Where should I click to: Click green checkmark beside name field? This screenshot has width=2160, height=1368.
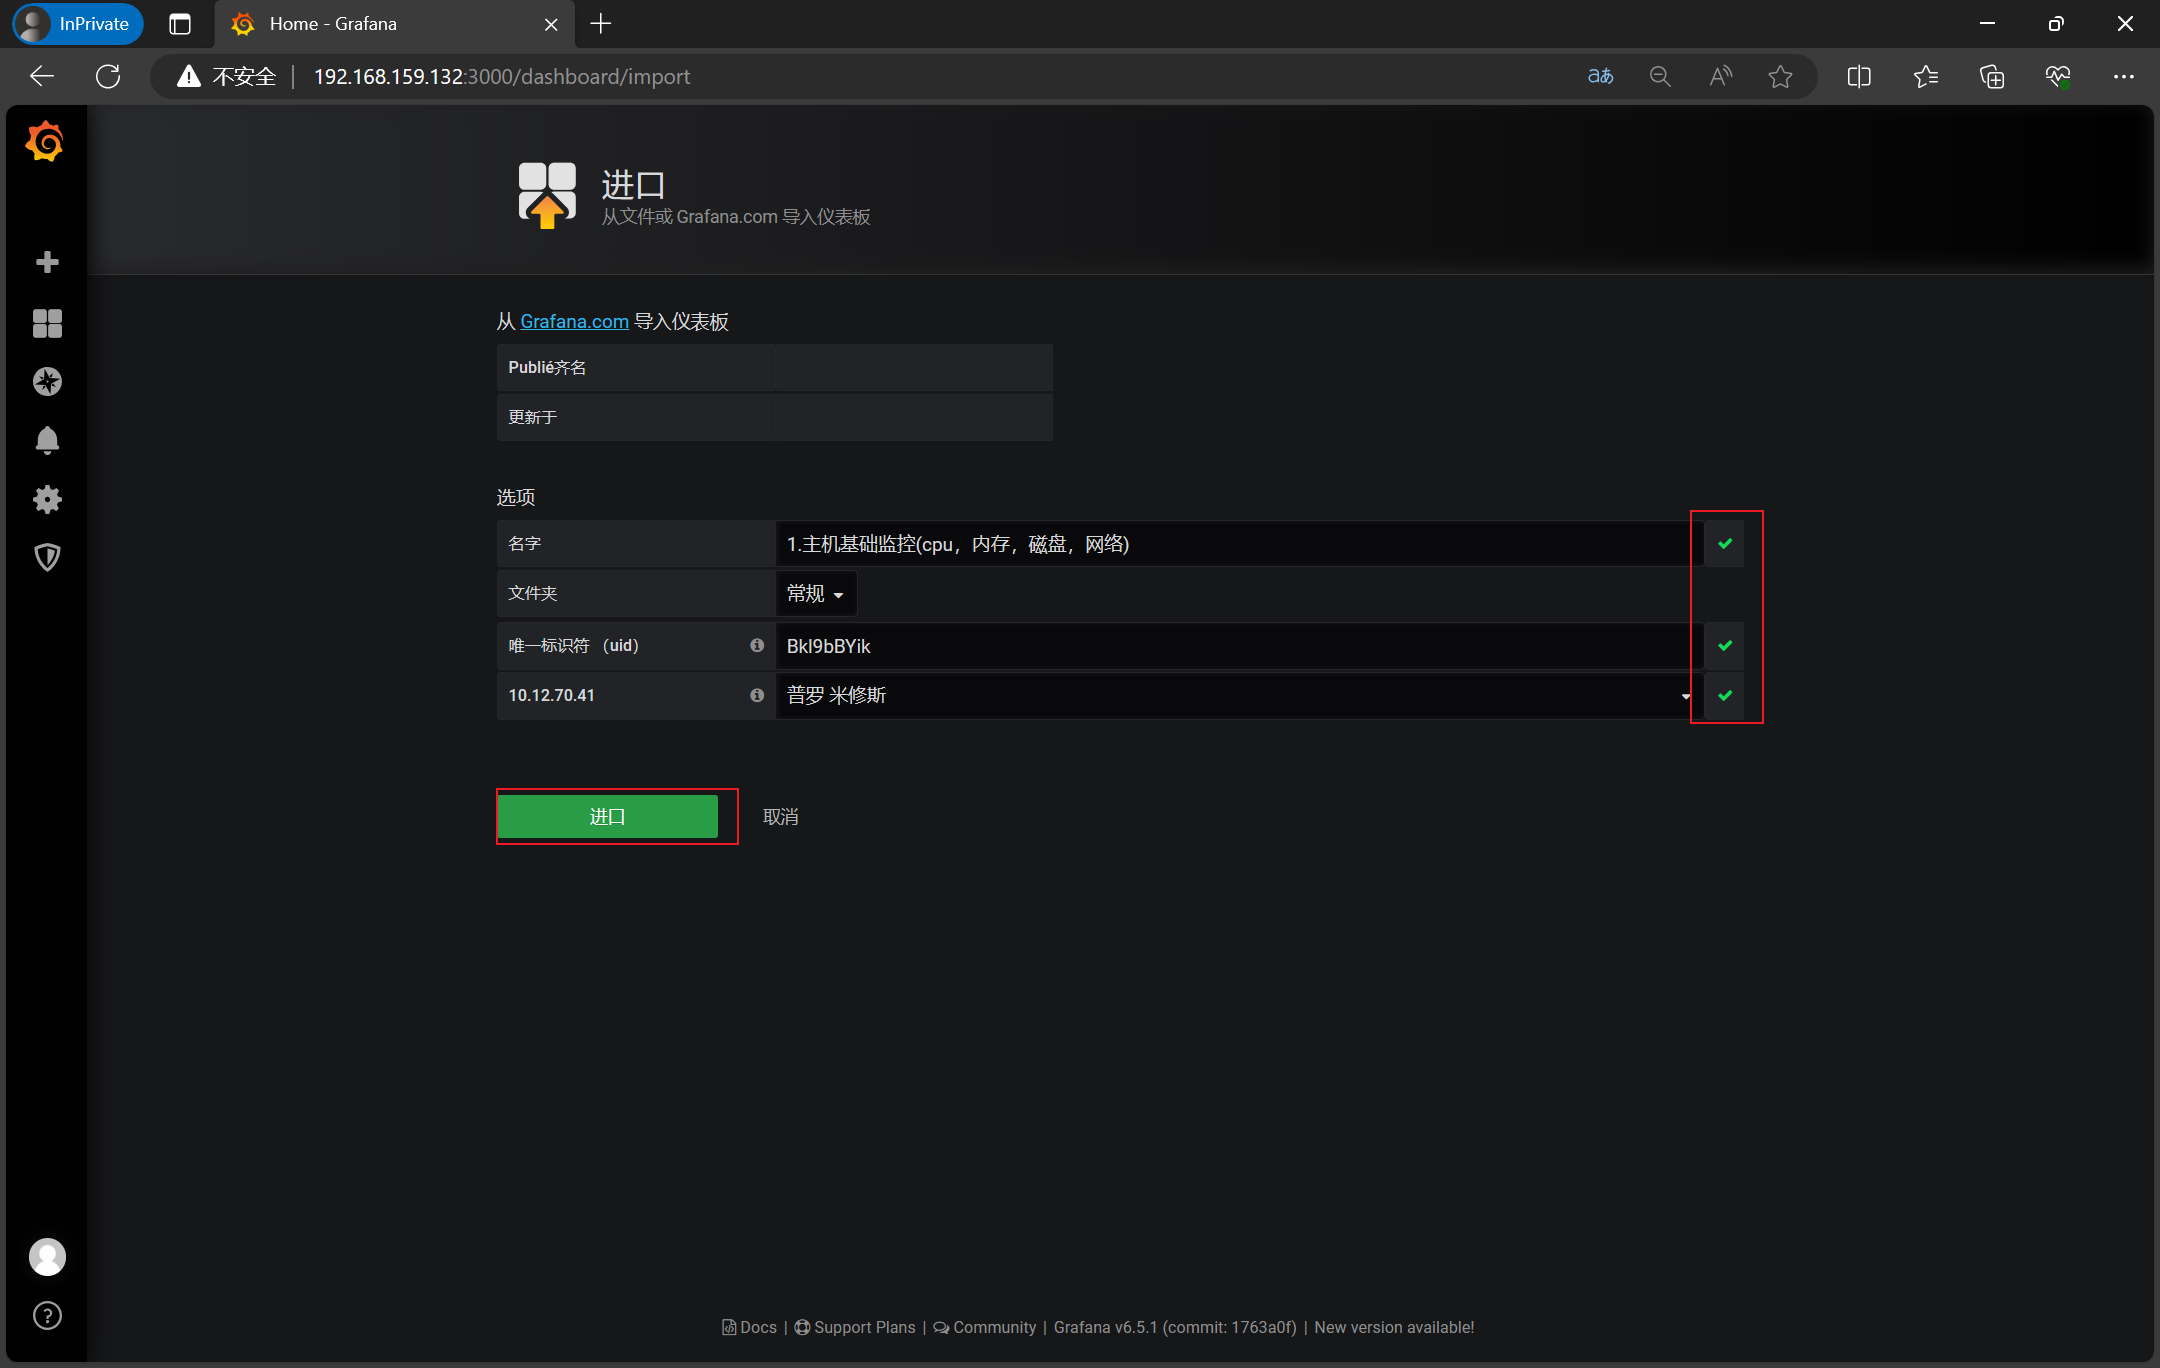[1725, 544]
